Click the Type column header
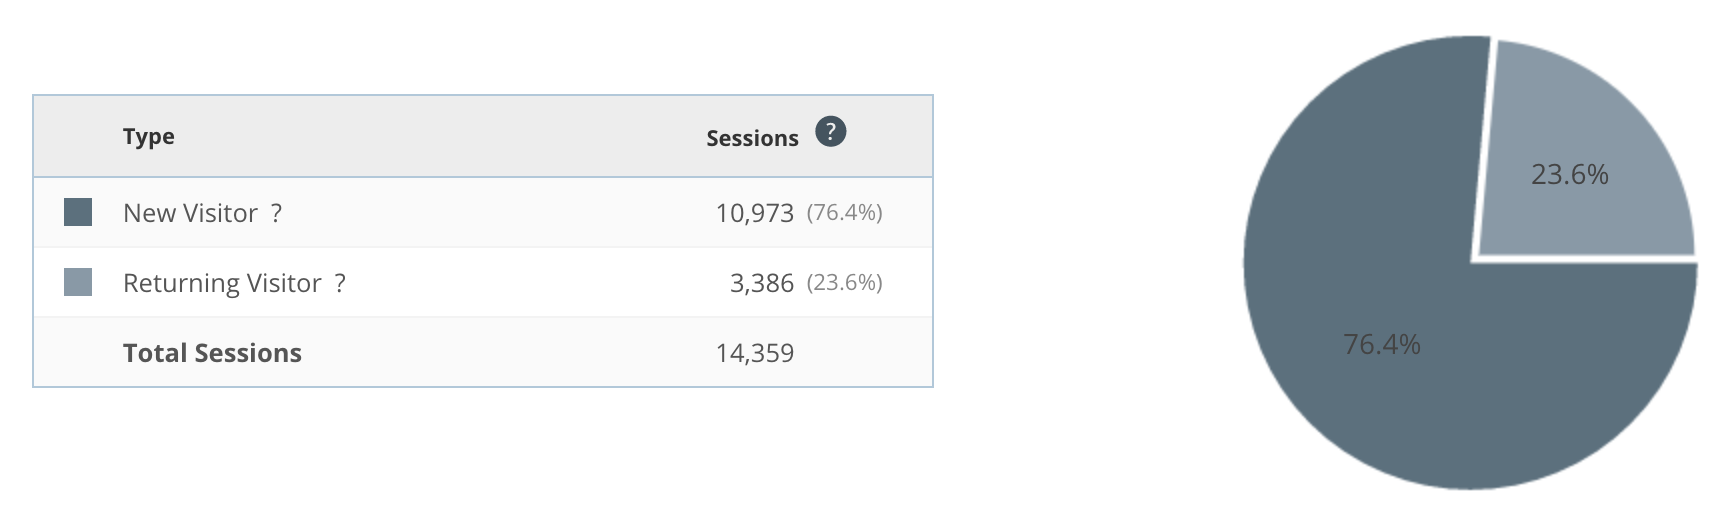This screenshot has width=1730, height=532. (x=148, y=136)
